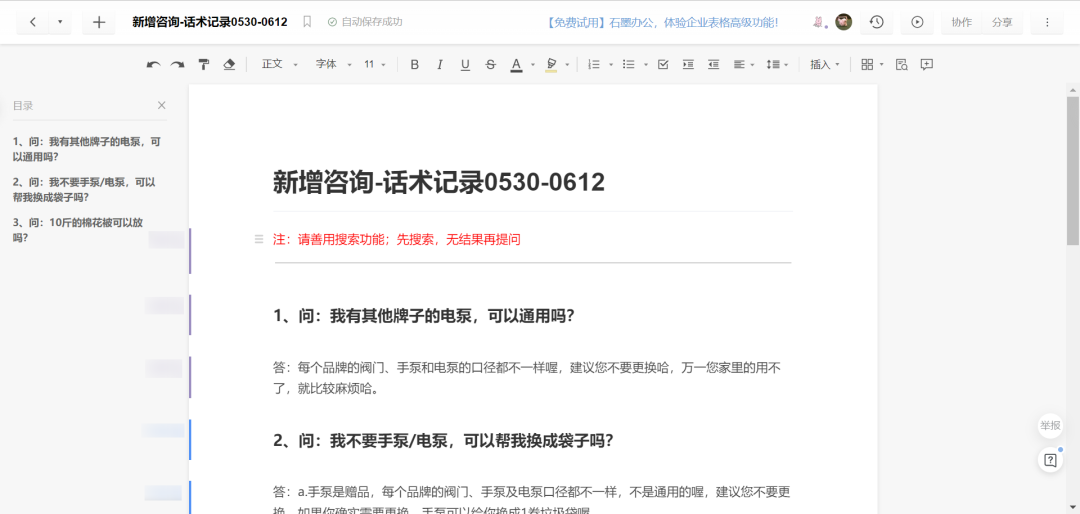Viewport: 1080px width, 514px height.
Task: Insert a numbered list
Action: [x=594, y=65]
